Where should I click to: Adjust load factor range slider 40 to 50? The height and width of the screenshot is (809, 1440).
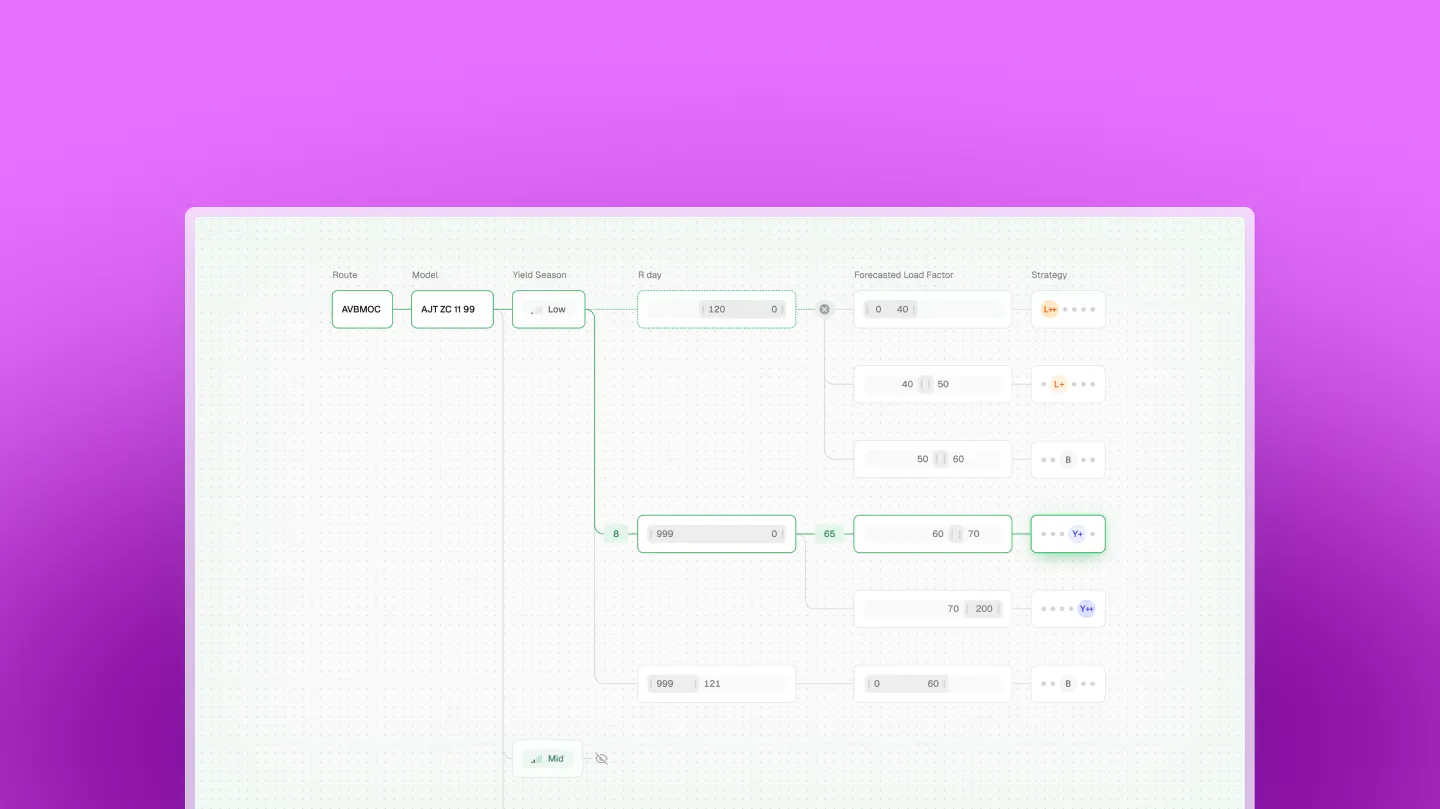[x=932, y=384]
